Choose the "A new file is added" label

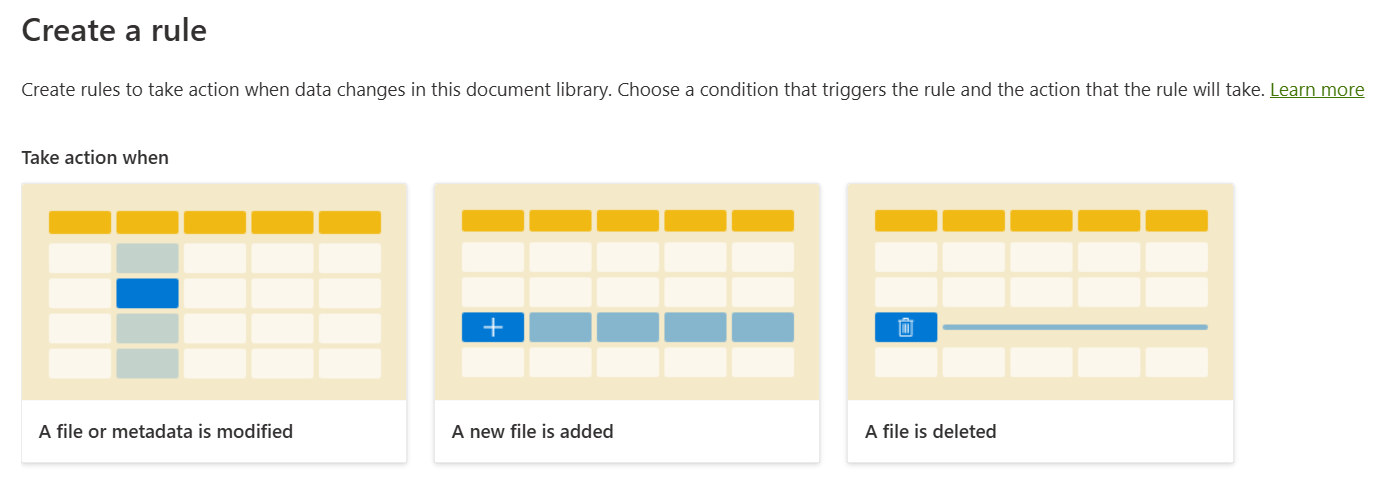pos(533,432)
